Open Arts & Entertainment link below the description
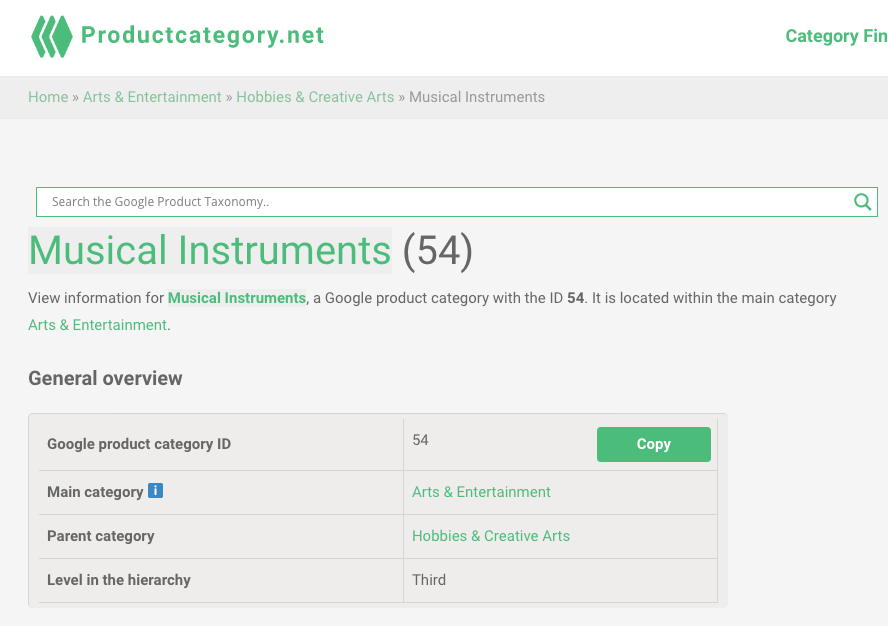Screen dimensions: 888x626 pyautogui.click(x=98, y=325)
